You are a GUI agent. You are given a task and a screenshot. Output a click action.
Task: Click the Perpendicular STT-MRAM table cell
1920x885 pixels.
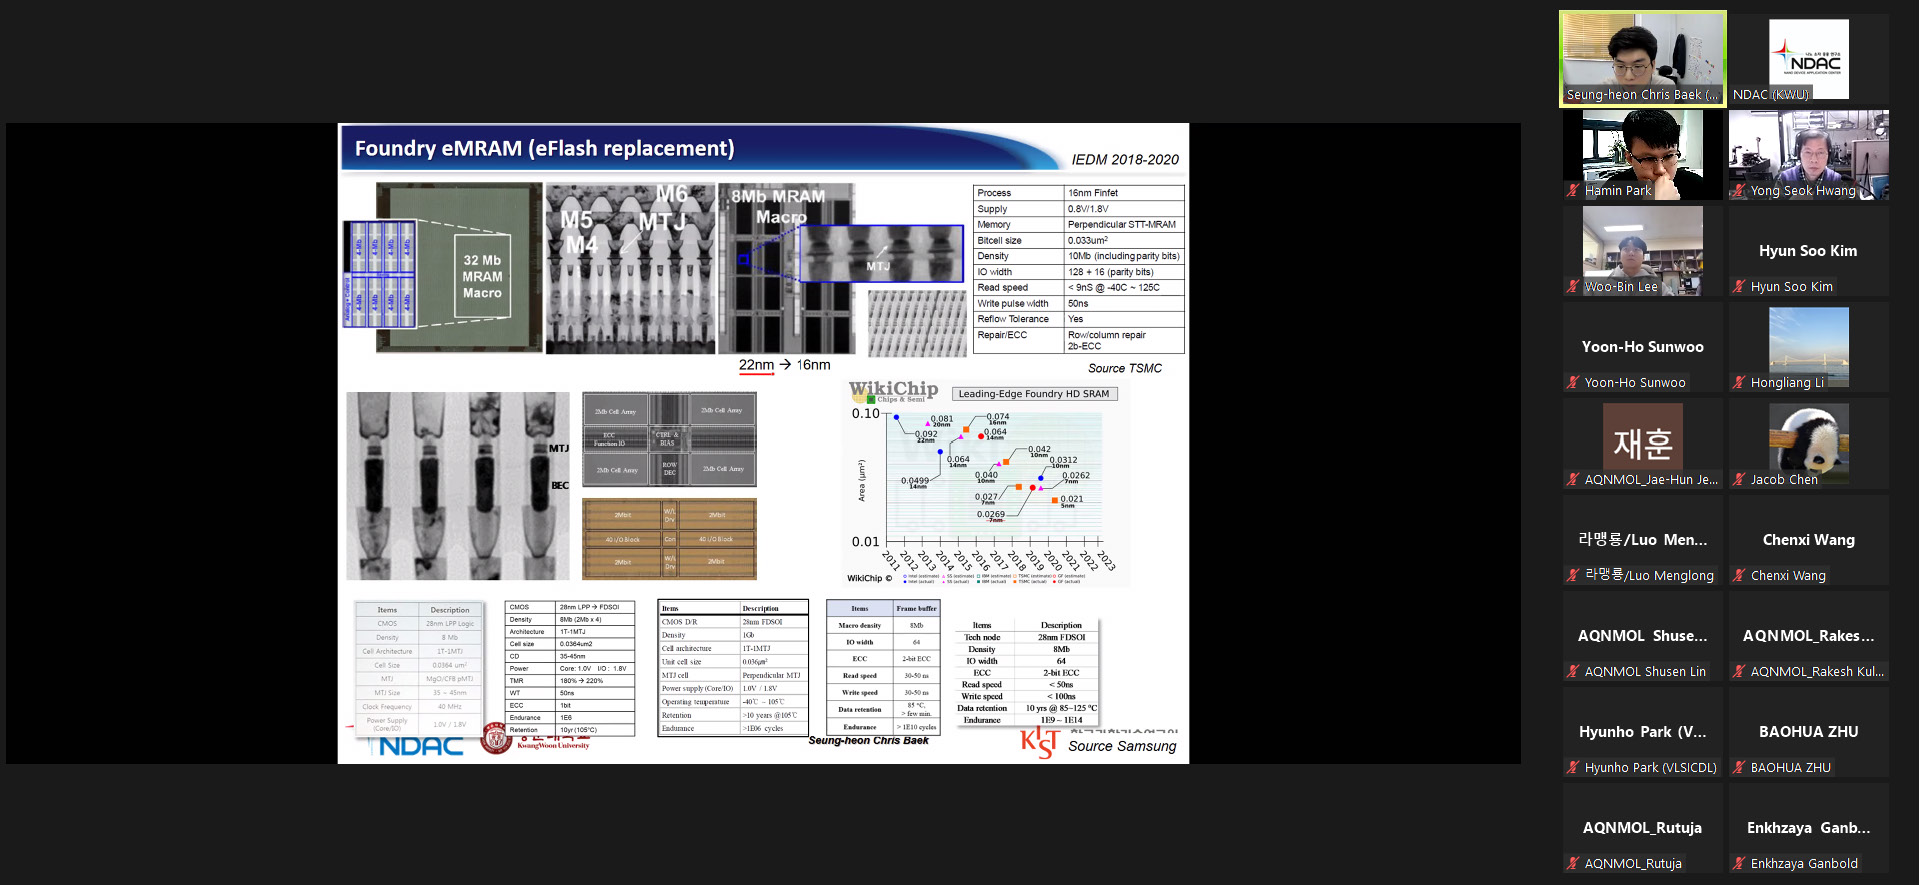click(1124, 225)
